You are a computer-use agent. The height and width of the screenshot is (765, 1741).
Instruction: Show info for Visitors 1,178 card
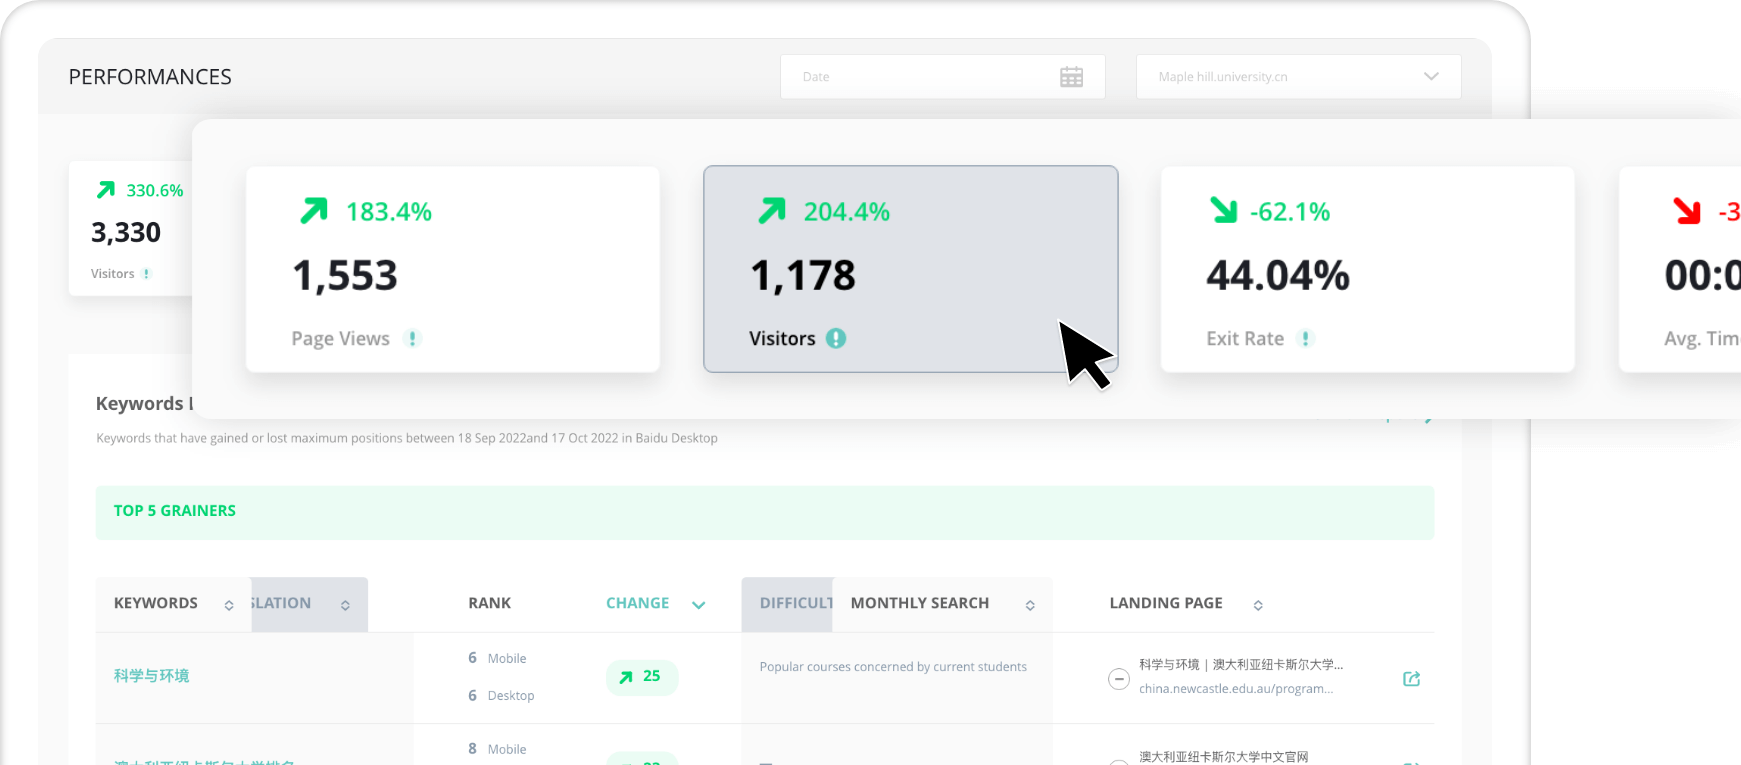(x=836, y=339)
